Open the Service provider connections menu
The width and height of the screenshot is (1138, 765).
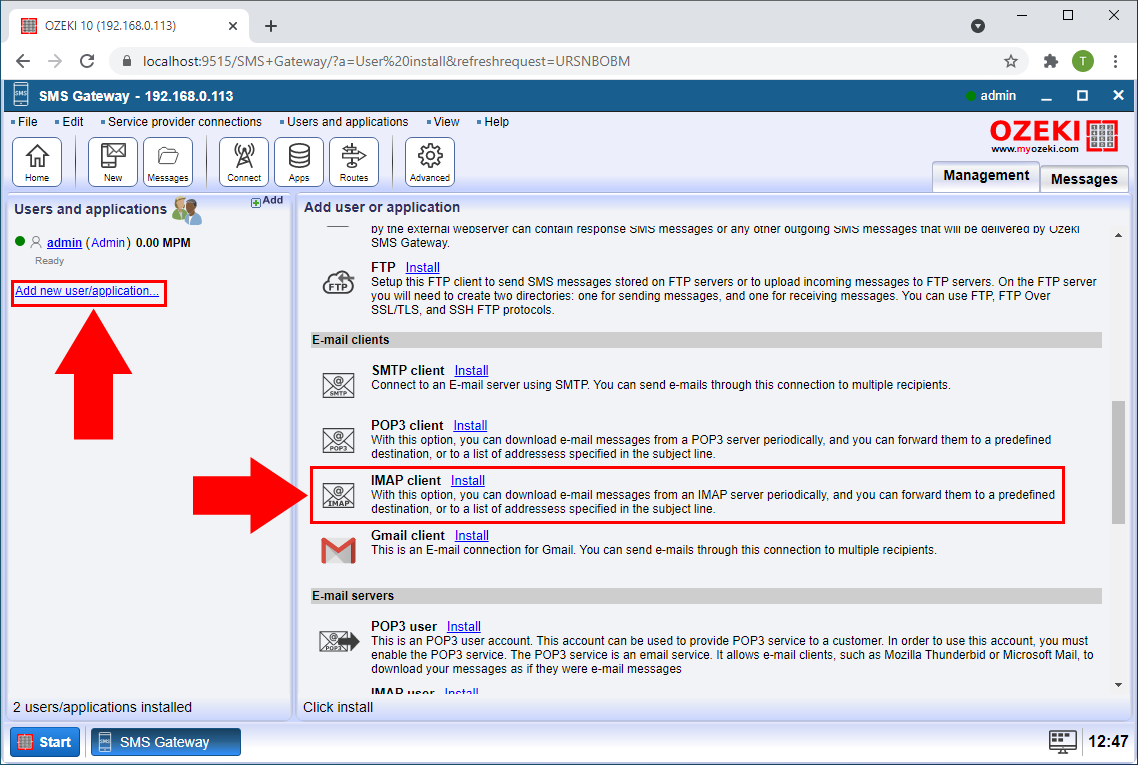tap(184, 122)
